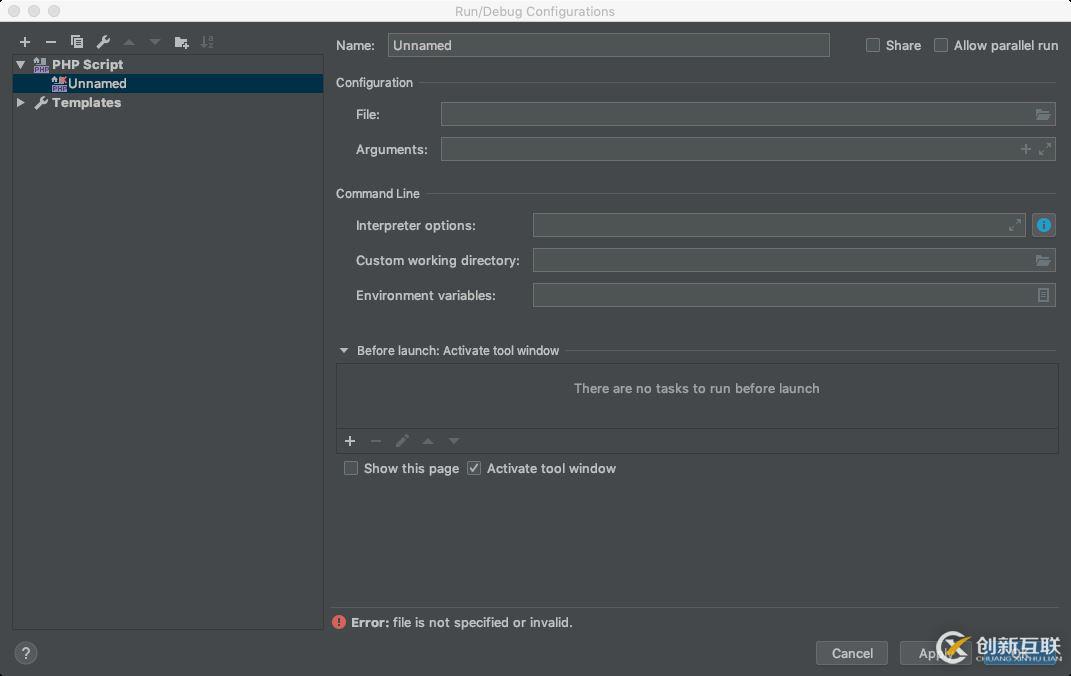Collapse the PHP Script tree node
The width and height of the screenshot is (1071, 676).
pos(21,65)
